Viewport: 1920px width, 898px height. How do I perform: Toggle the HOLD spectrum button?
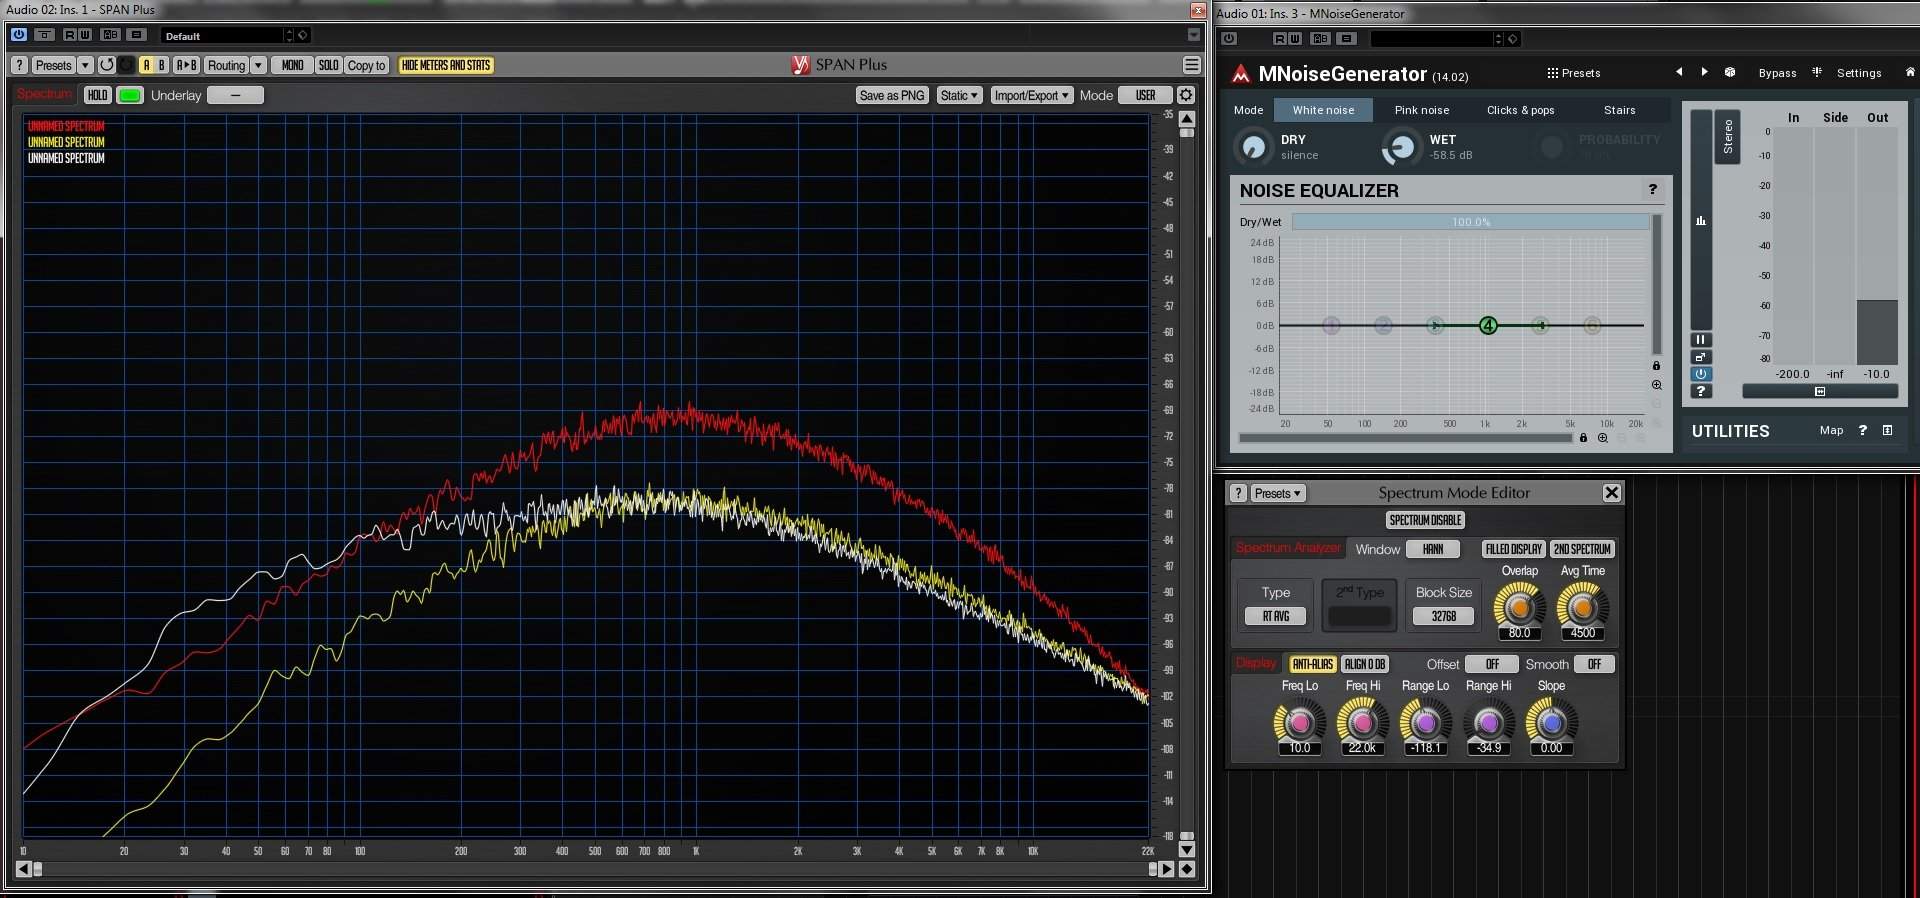[x=97, y=95]
